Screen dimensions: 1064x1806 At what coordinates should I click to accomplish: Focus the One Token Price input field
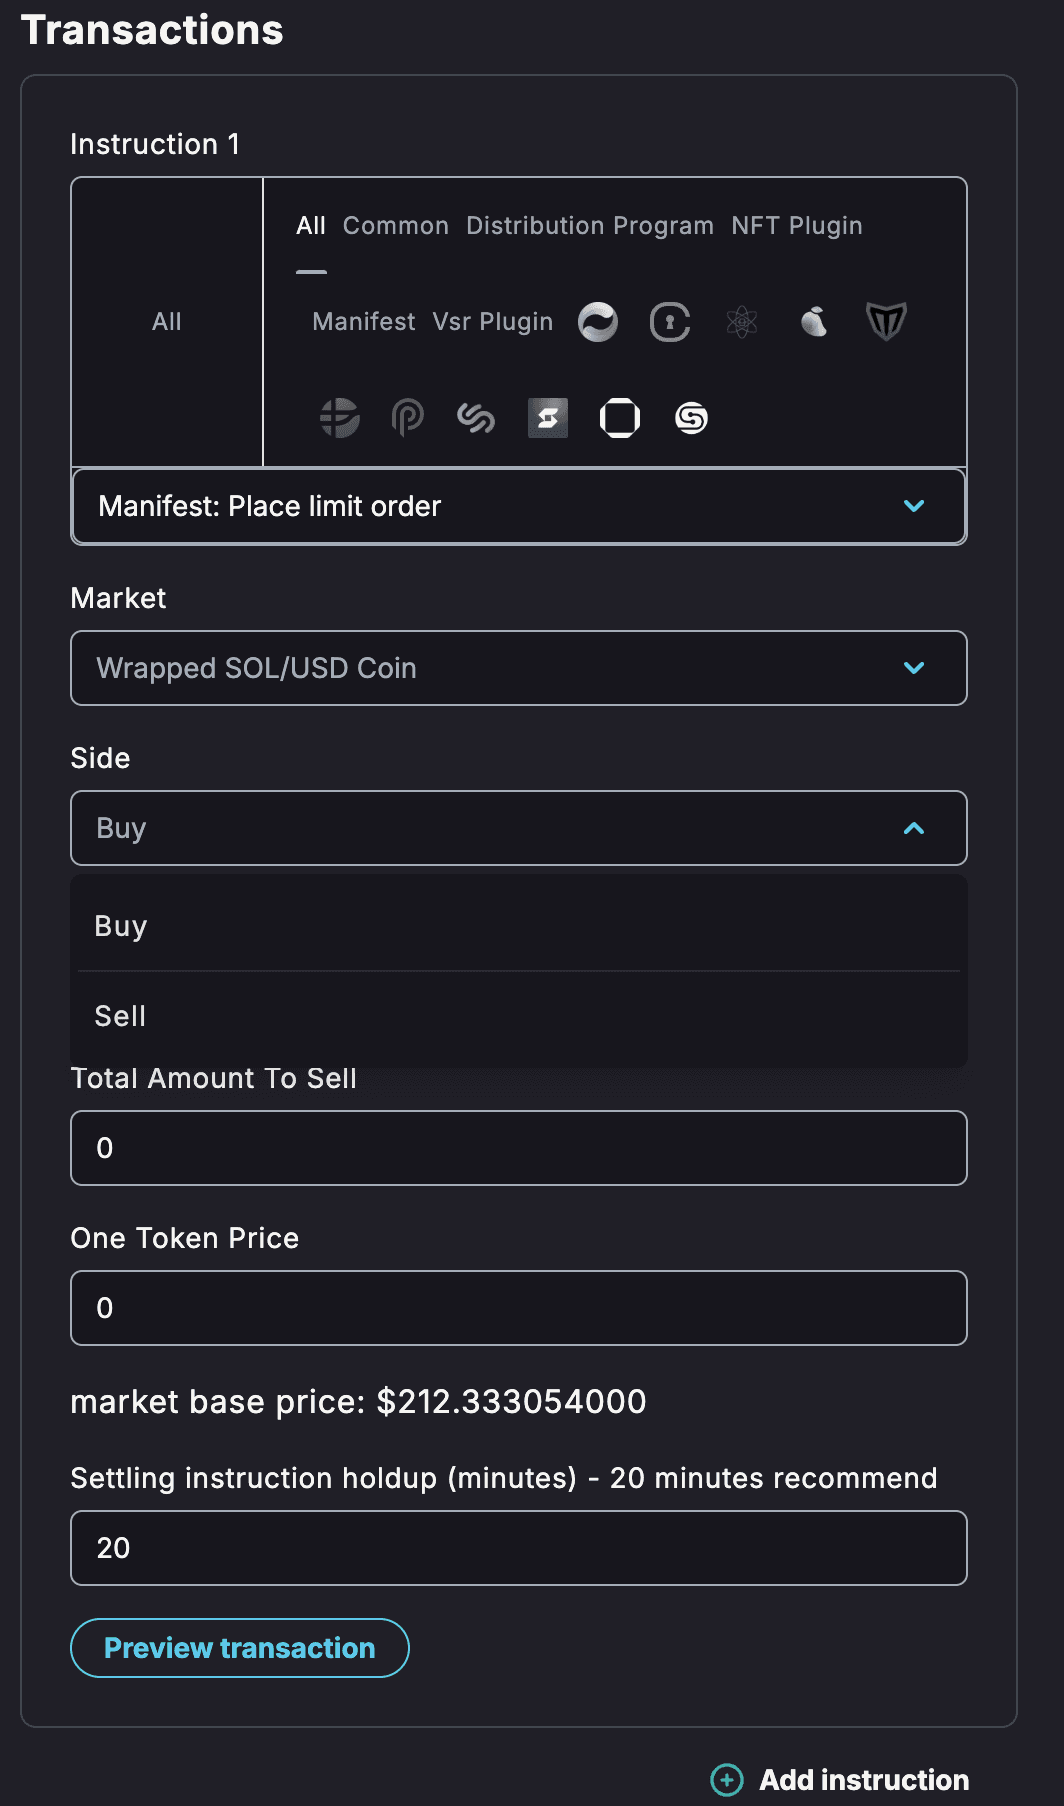[x=518, y=1308]
